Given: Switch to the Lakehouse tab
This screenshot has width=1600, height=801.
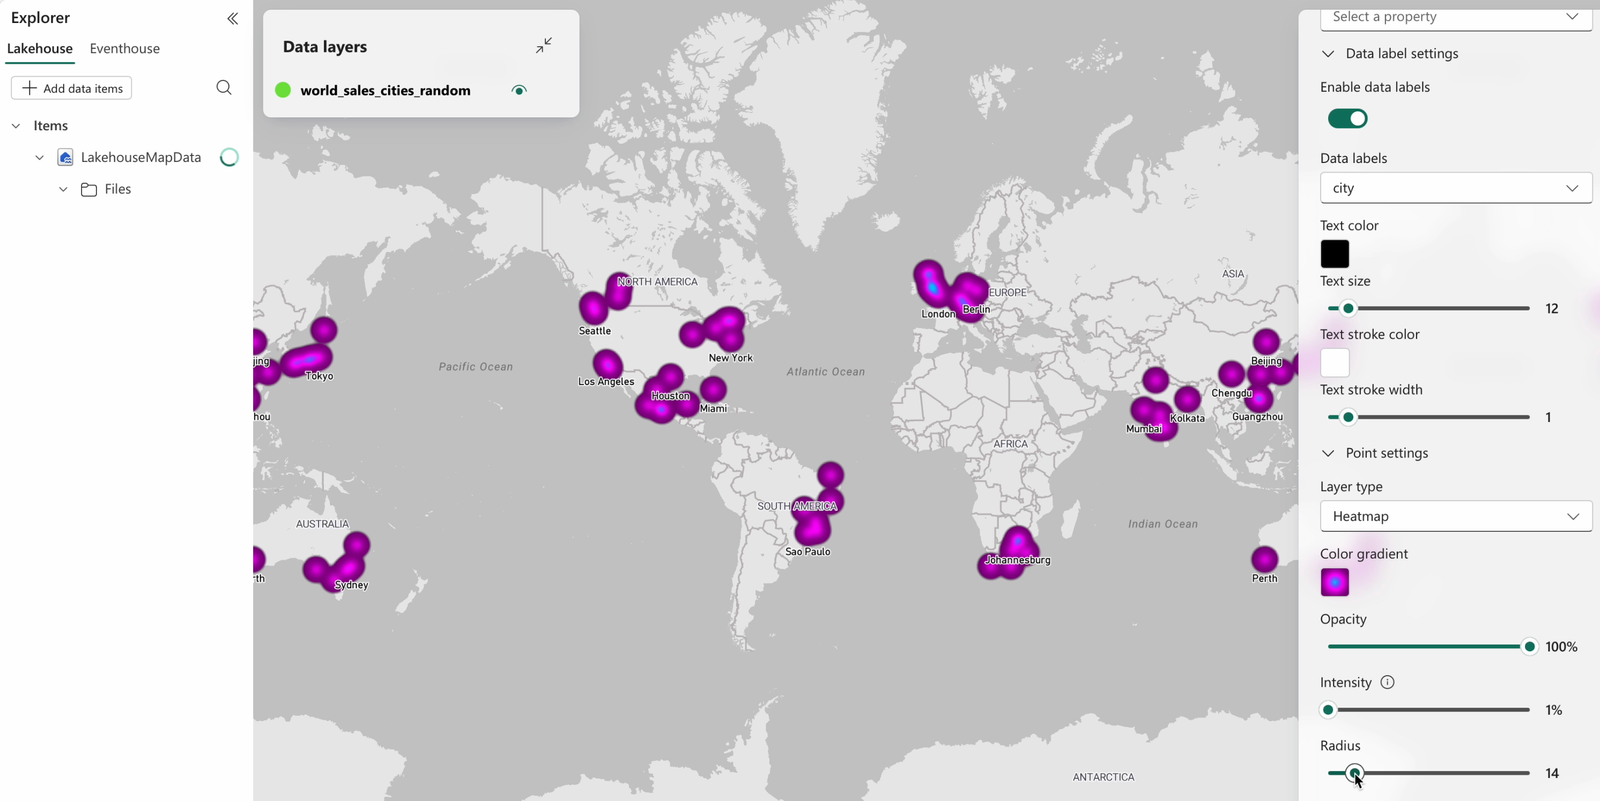Looking at the screenshot, I should click(40, 48).
